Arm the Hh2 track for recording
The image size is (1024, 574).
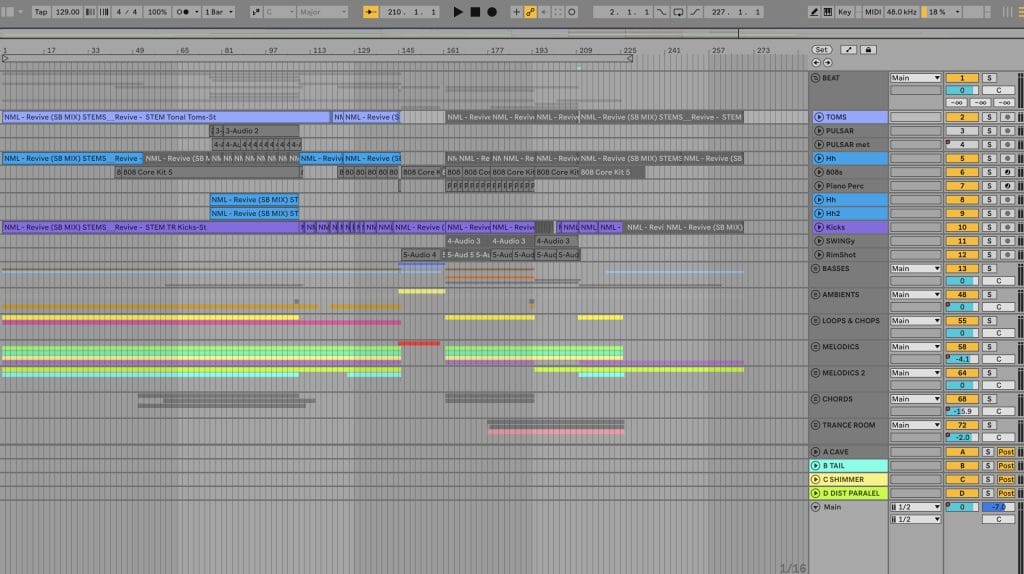click(1006, 213)
